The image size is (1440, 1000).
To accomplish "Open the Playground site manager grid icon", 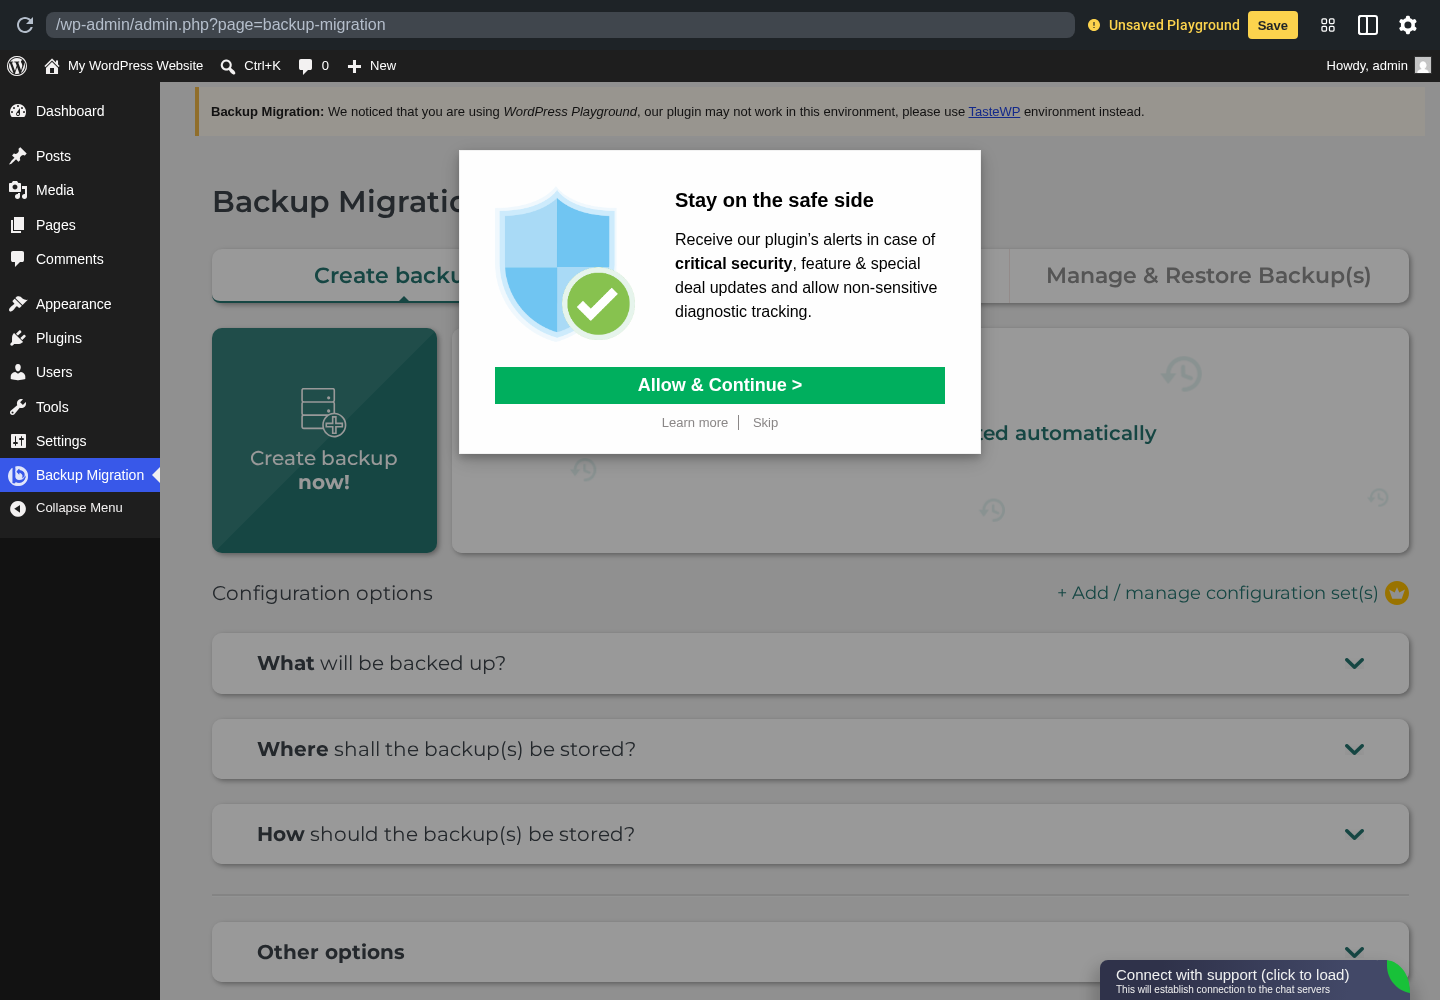I will [1328, 25].
